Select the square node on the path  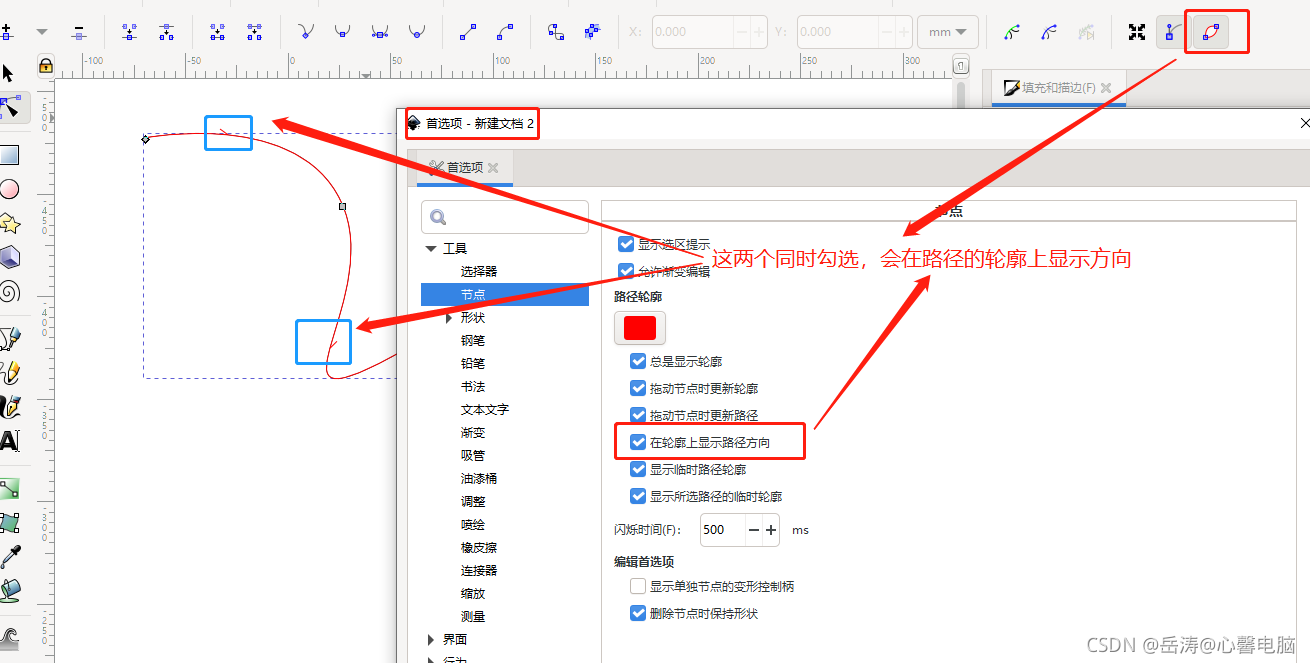click(x=343, y=206)
